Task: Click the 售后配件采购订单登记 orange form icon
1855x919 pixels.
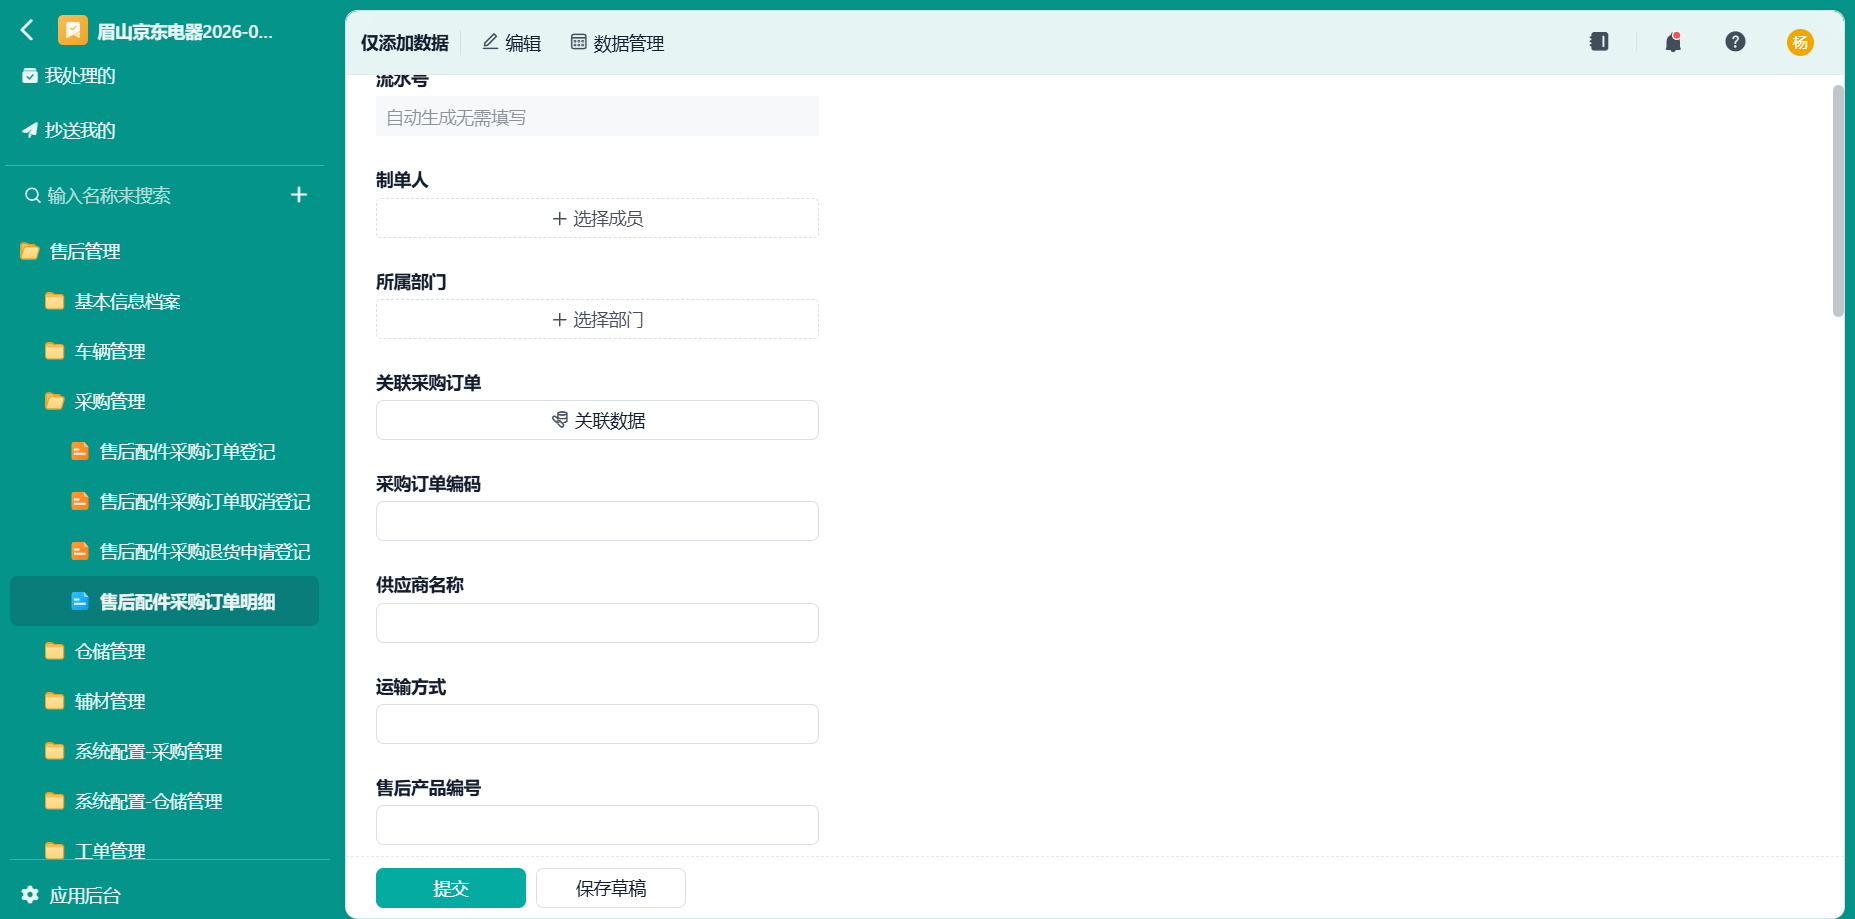Action: click(x=80, y=451)
